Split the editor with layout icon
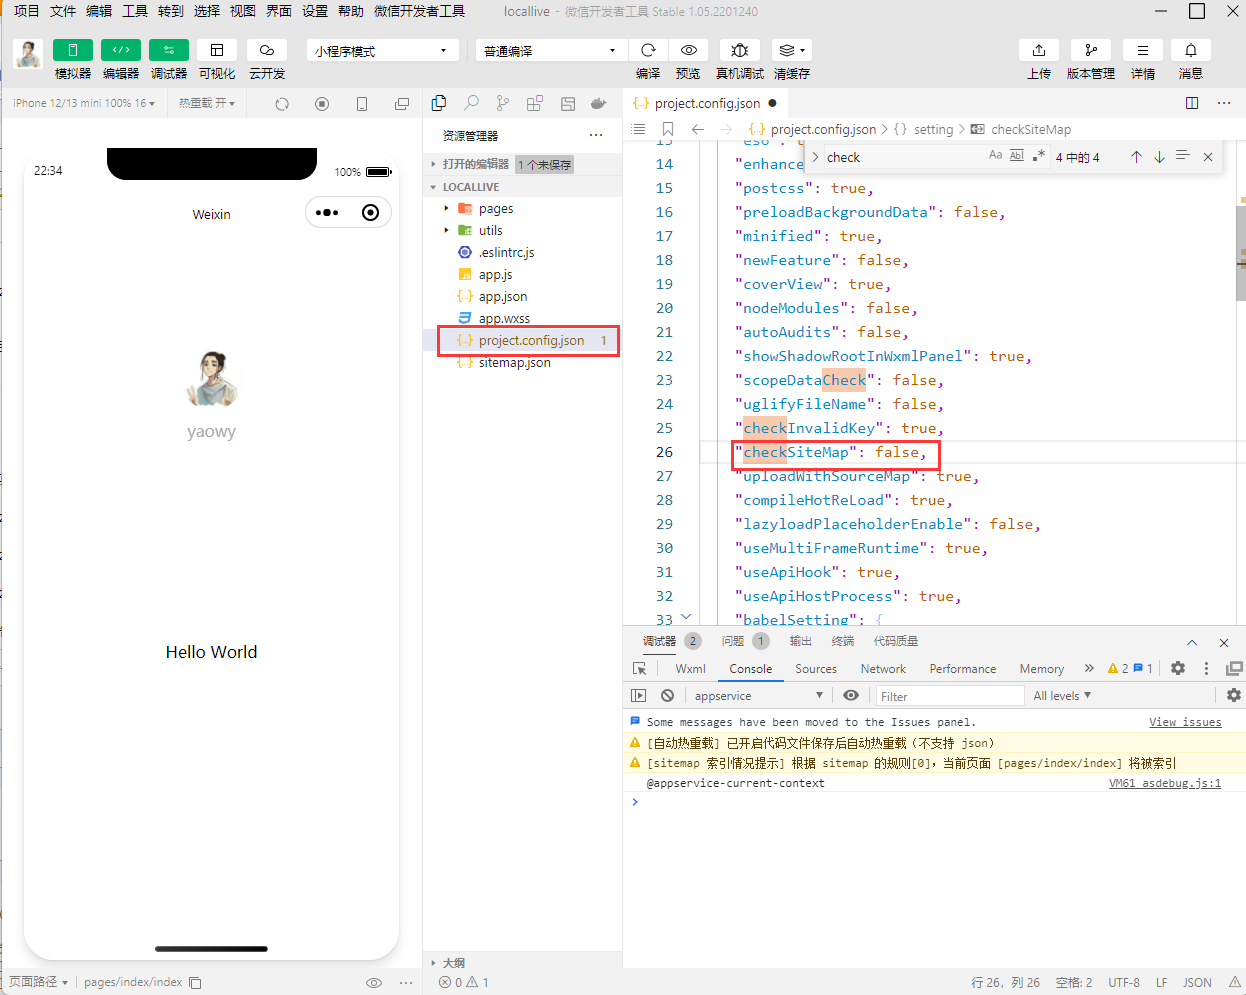1246x995 pixels. [x=1192, y=103]
